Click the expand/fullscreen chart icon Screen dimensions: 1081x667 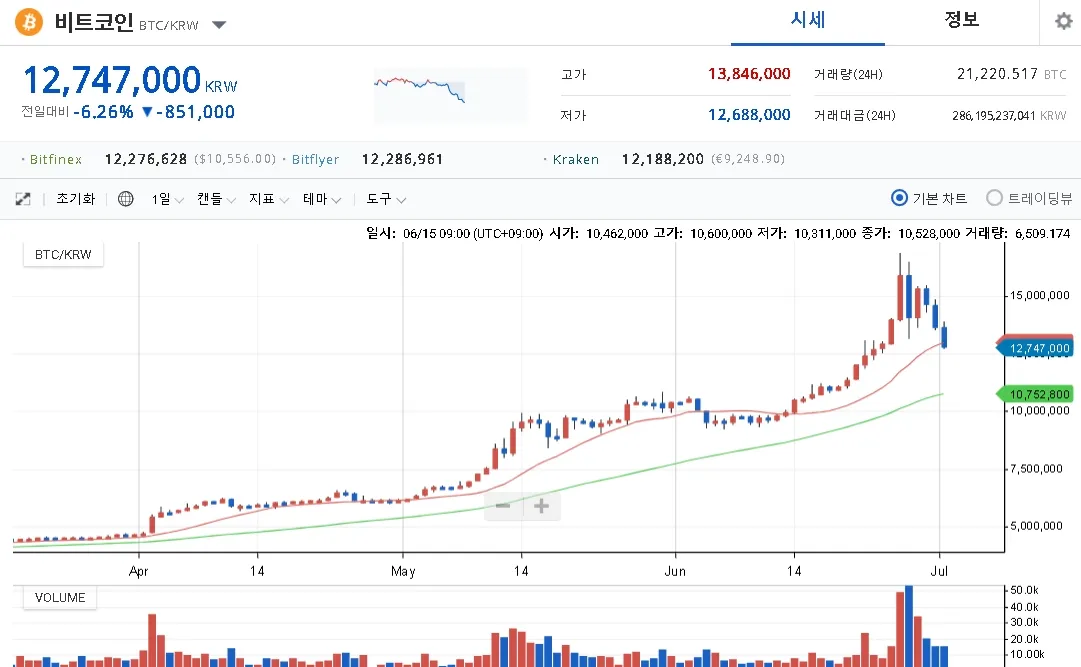22,198
